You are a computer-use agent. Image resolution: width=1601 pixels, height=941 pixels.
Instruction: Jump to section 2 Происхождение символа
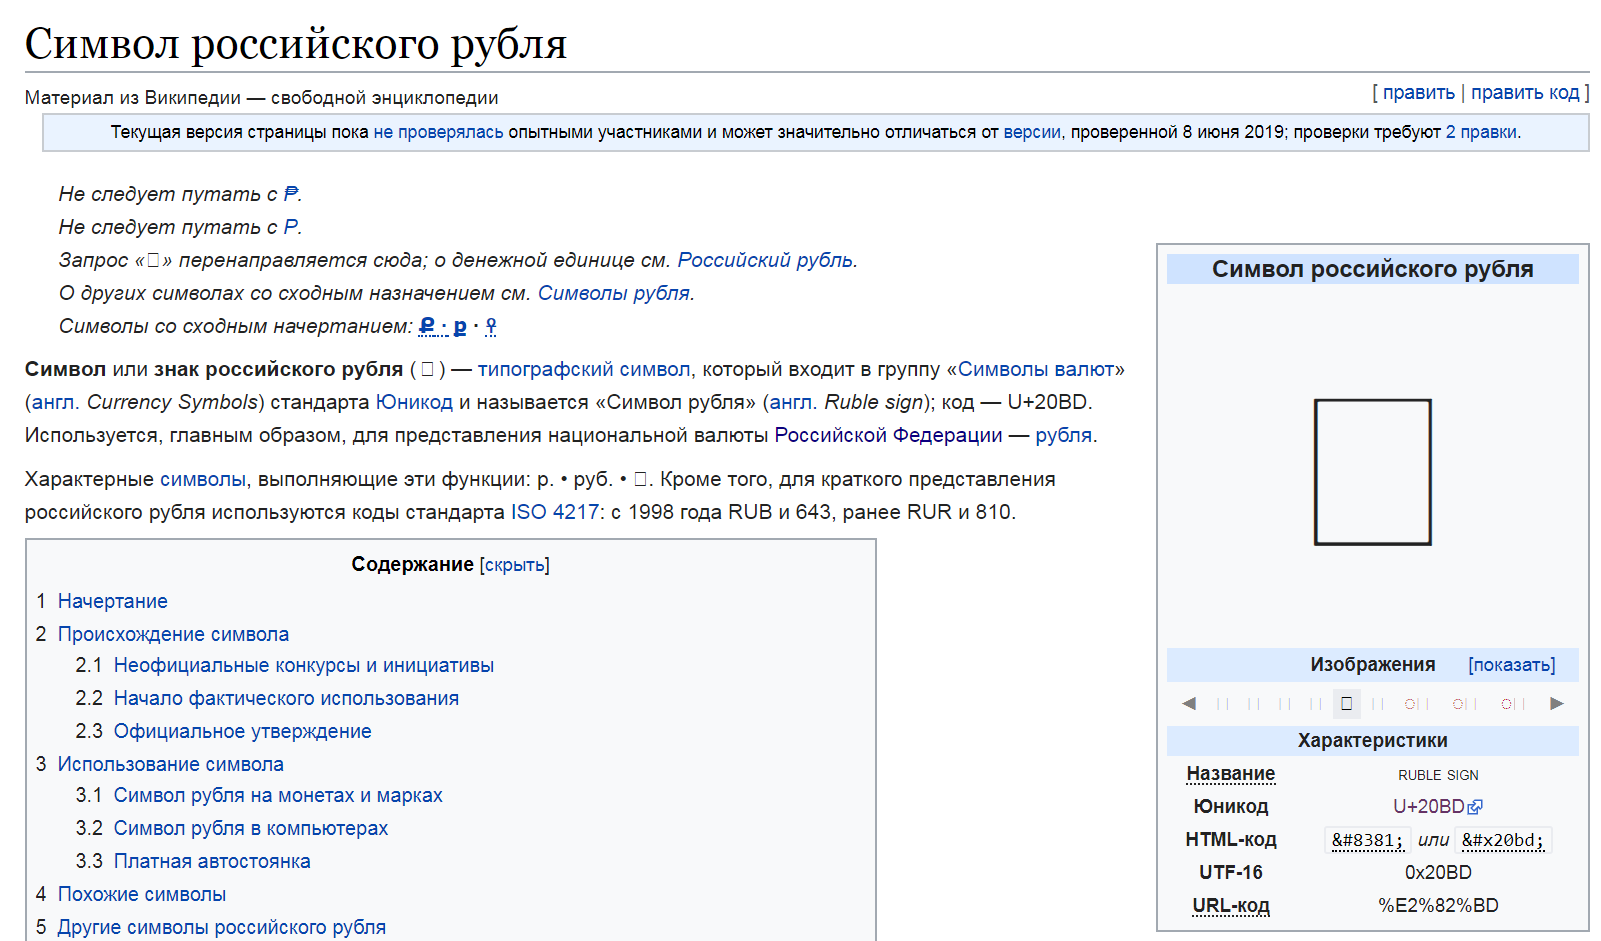tap(173, 634)
